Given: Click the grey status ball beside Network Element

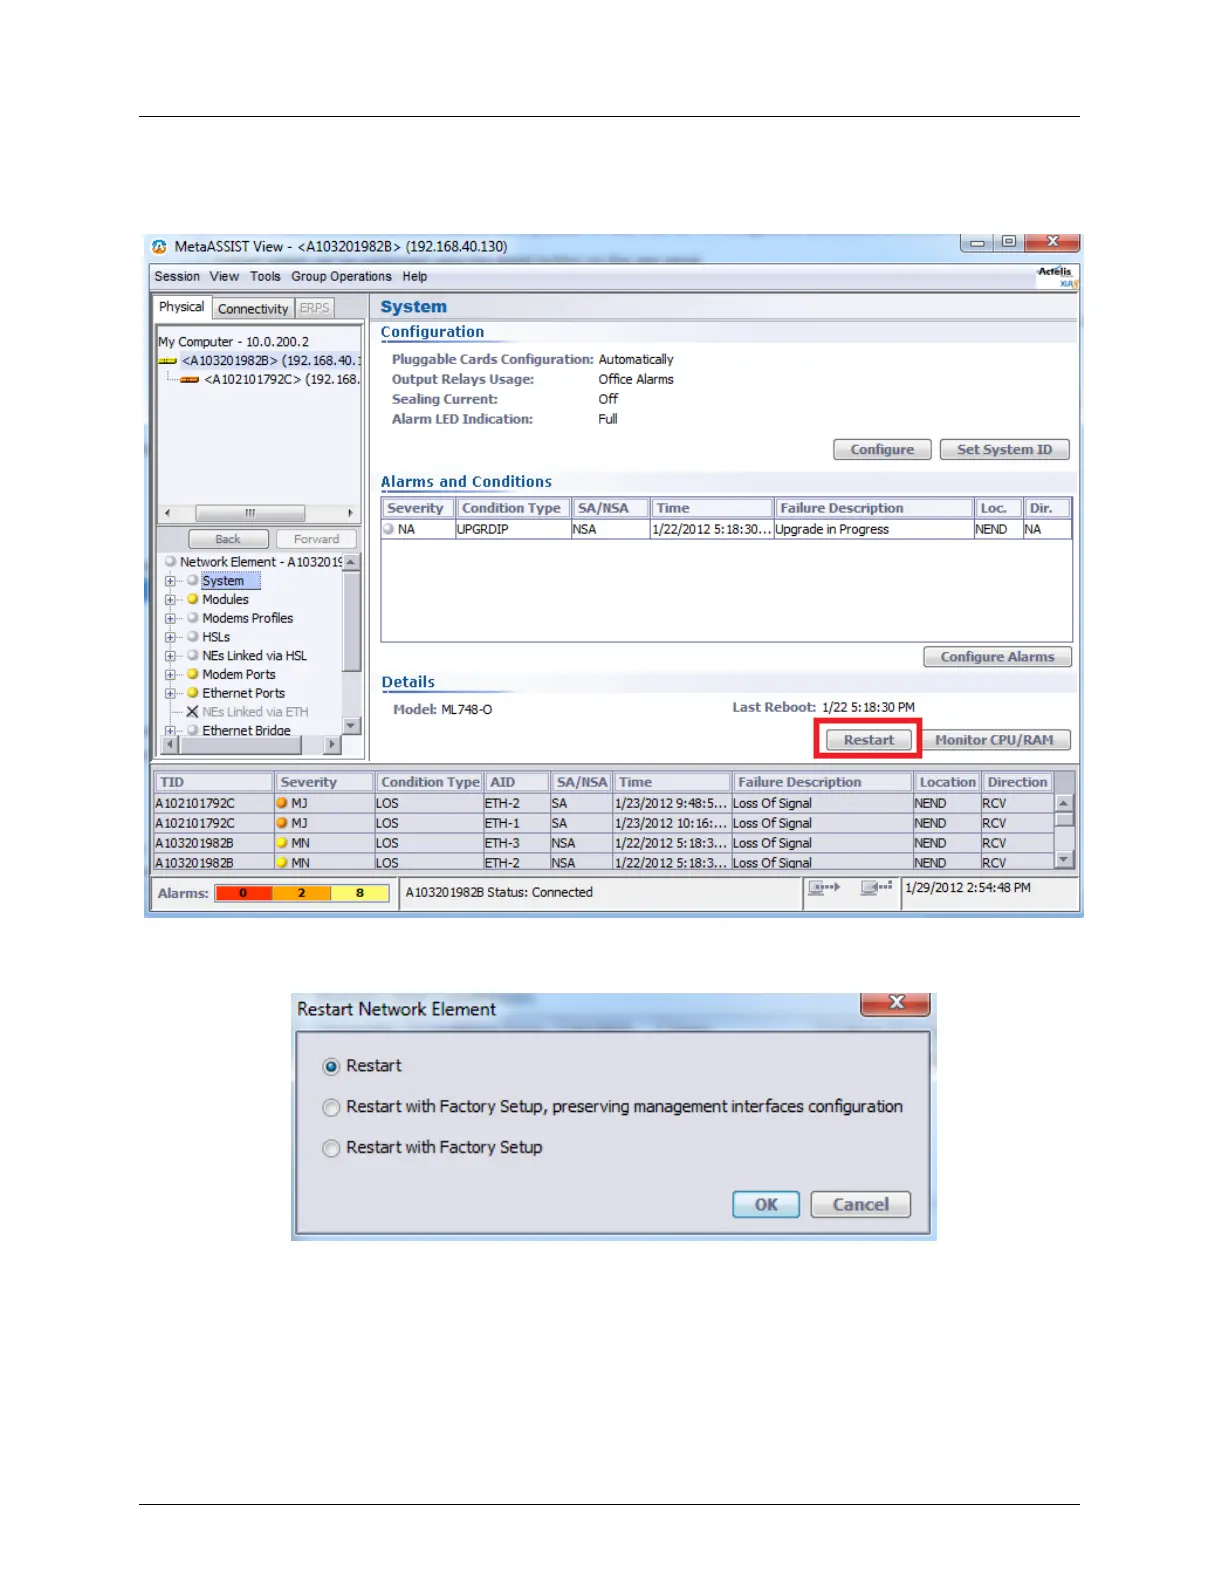Looking at the screenshot, I should coord(171,562).
